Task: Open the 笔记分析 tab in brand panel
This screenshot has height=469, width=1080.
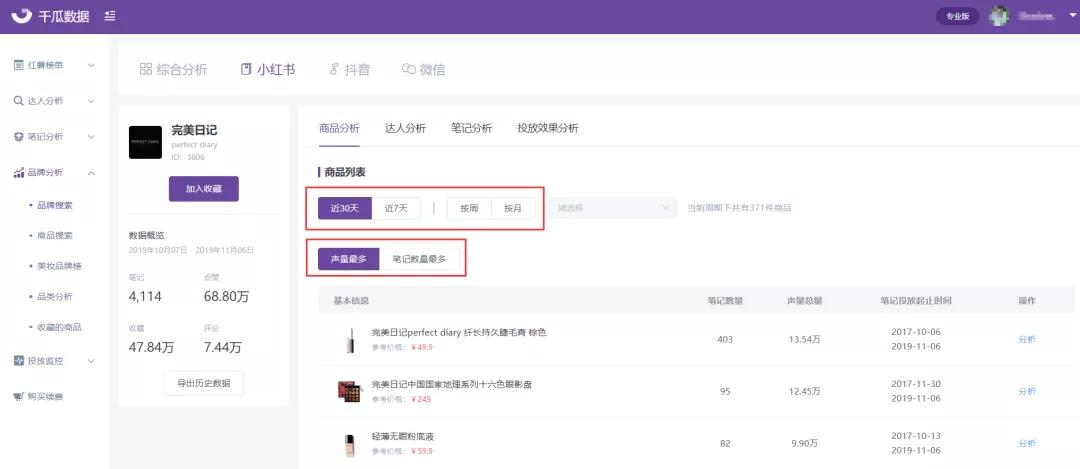Action: click(471, 128)
